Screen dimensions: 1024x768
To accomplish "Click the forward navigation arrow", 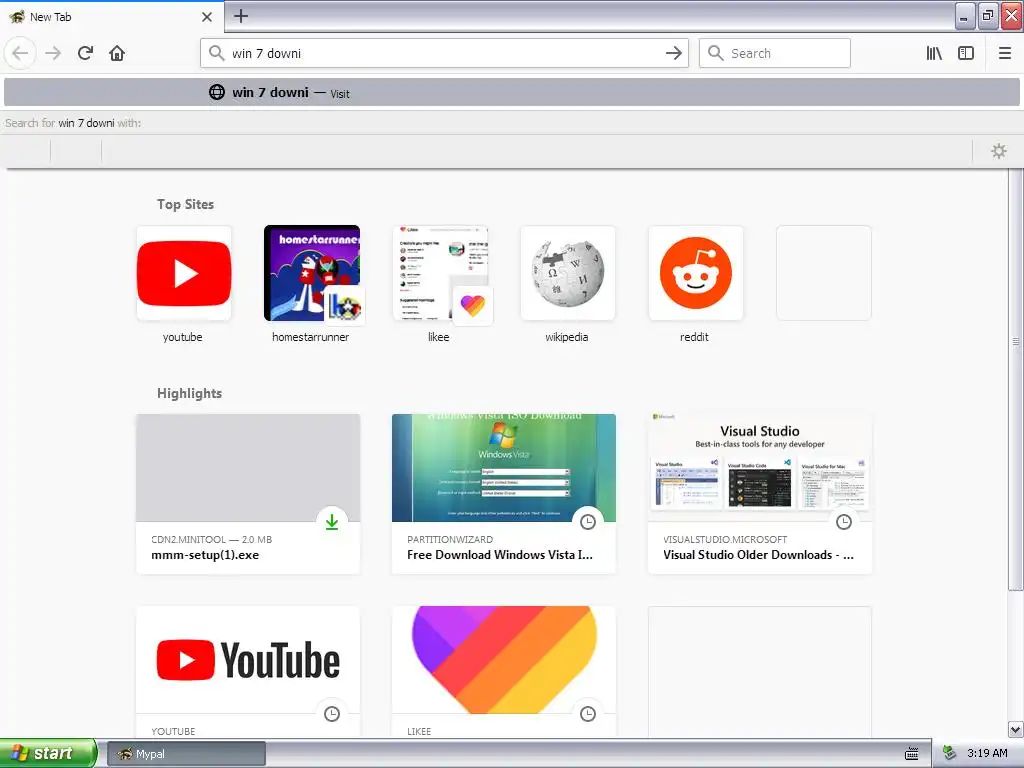I will click(x=53, y=53).
